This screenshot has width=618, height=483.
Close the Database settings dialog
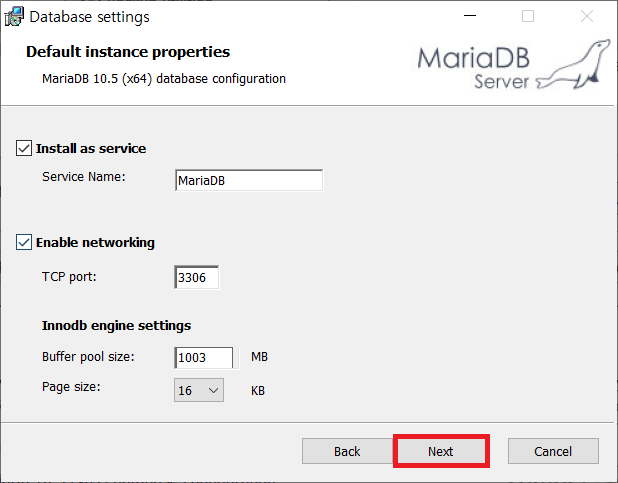[587, 16]
